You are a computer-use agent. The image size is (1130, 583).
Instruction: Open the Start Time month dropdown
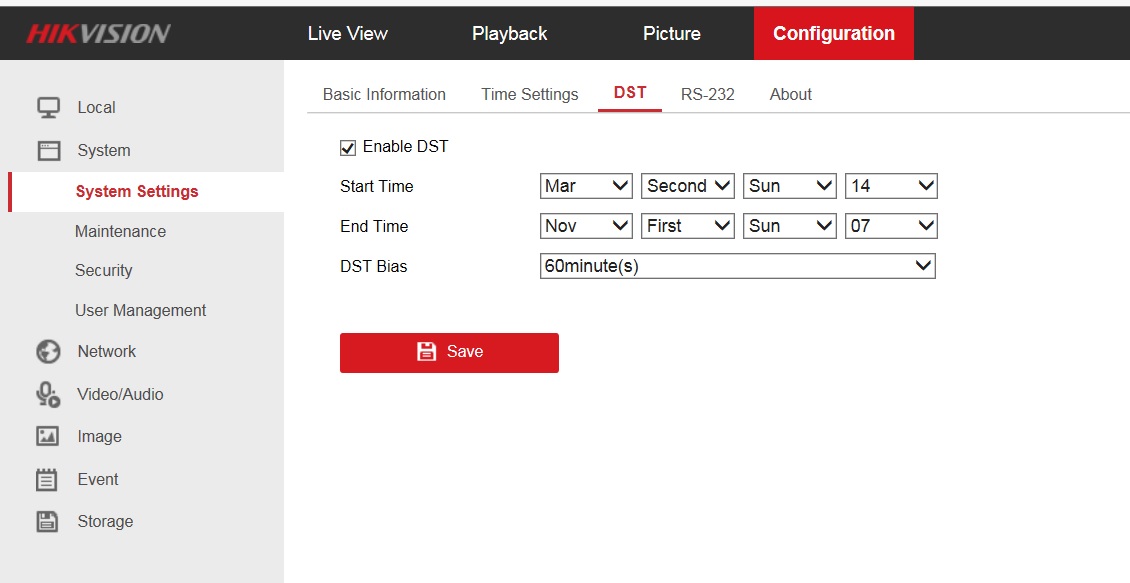click(x=586, y=186)
